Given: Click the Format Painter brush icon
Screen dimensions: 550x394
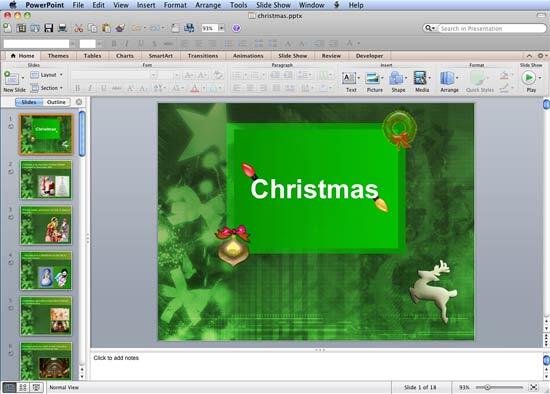Looking at the screenshot, I should coord(120,28).
